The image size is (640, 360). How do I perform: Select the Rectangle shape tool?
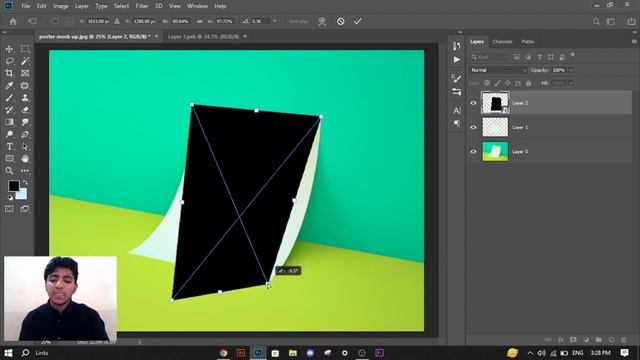pyautogui.click(x=9, y=158)
